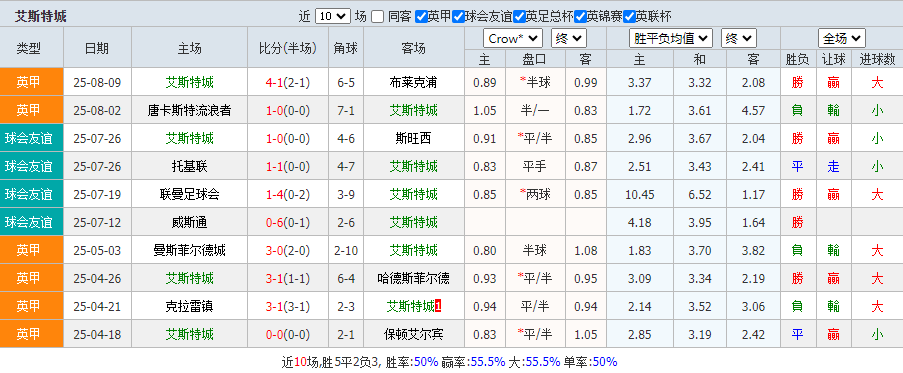Click the 4.57 away odds value
The height and width of the screenshot is (373, 903).
(x=753, y=110)
